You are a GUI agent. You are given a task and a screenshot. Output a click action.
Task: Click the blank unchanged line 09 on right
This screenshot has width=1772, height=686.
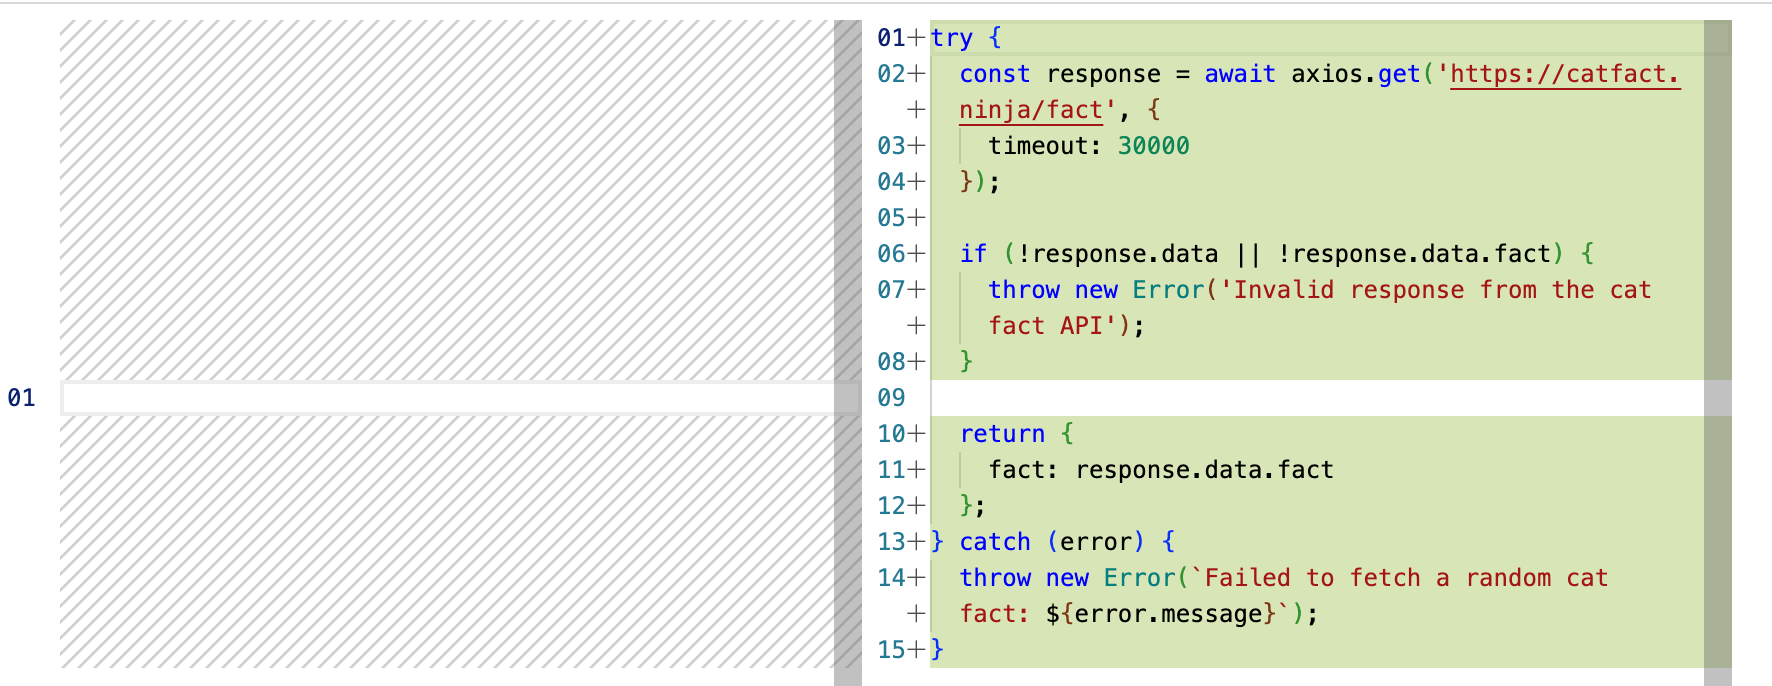pos(1317,398)
